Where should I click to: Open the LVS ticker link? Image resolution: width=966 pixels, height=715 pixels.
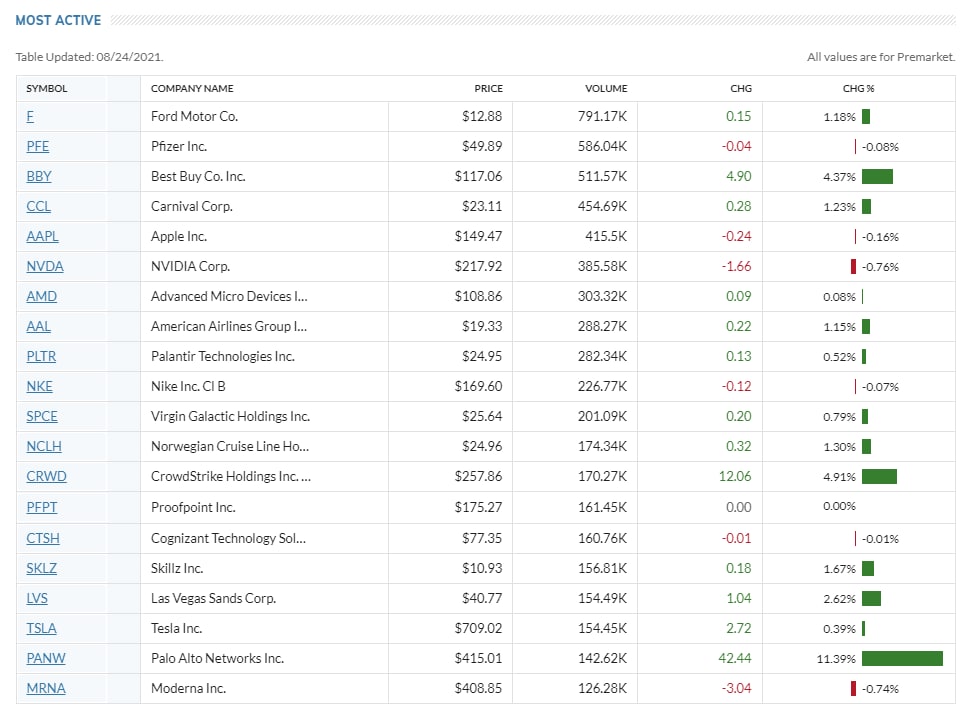[37, 599]
